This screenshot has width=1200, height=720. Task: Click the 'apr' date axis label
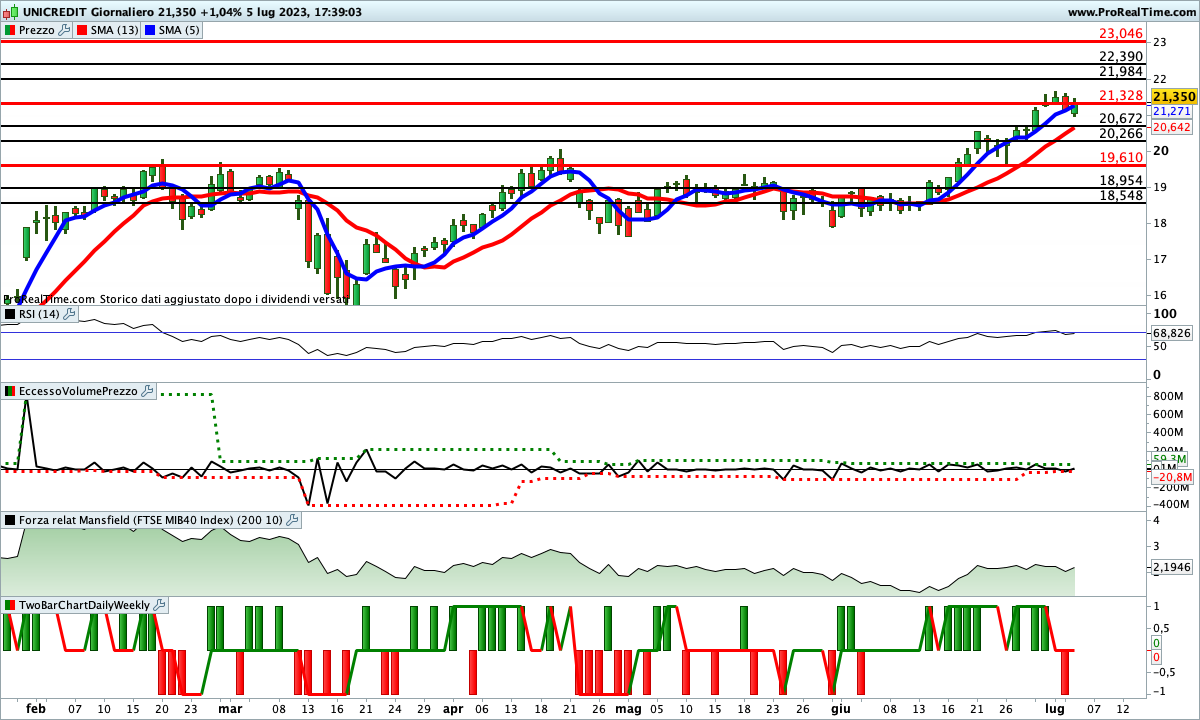453,709
